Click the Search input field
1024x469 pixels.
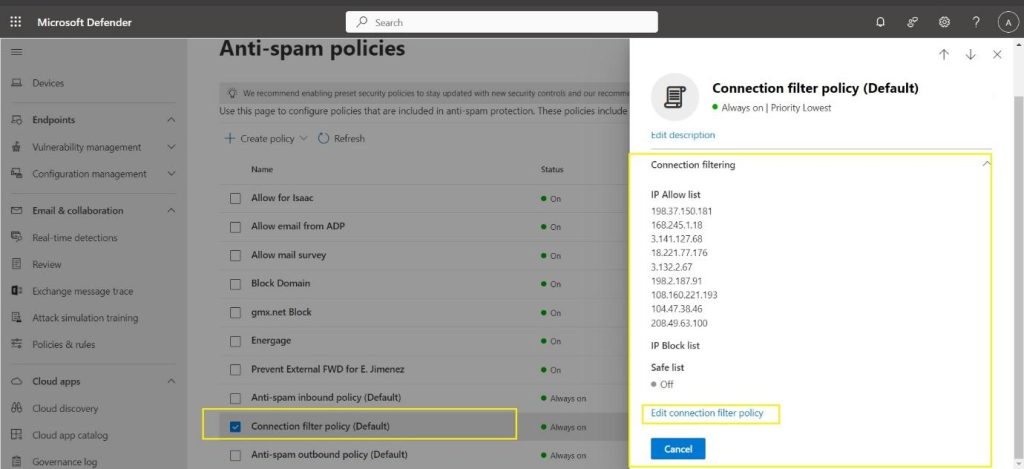click(x=502, y=22)
